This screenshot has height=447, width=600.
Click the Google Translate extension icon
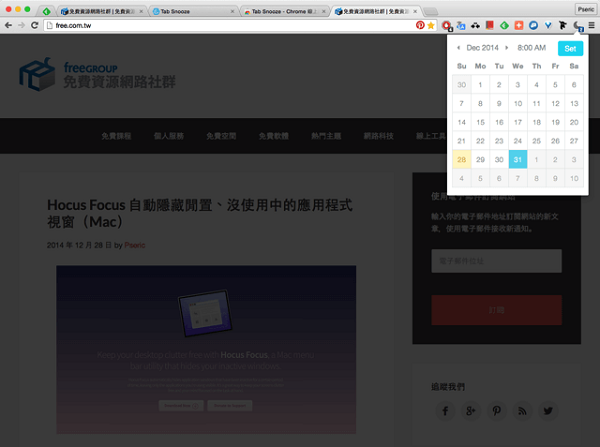point(461,26)
